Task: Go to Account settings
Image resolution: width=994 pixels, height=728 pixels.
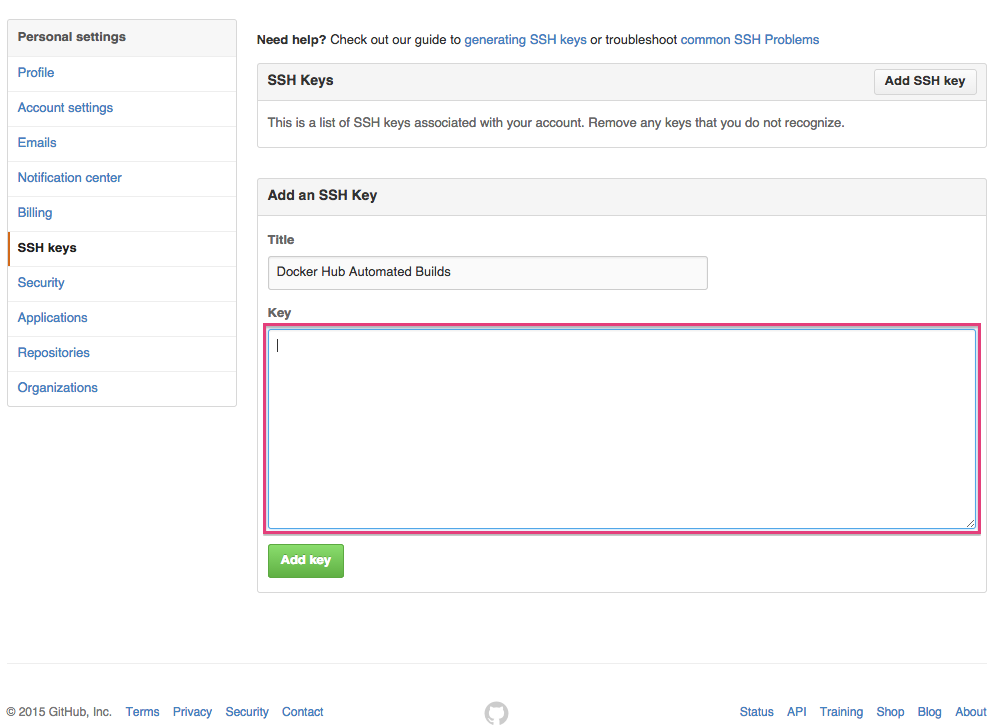Action: (x=65, y=108)
